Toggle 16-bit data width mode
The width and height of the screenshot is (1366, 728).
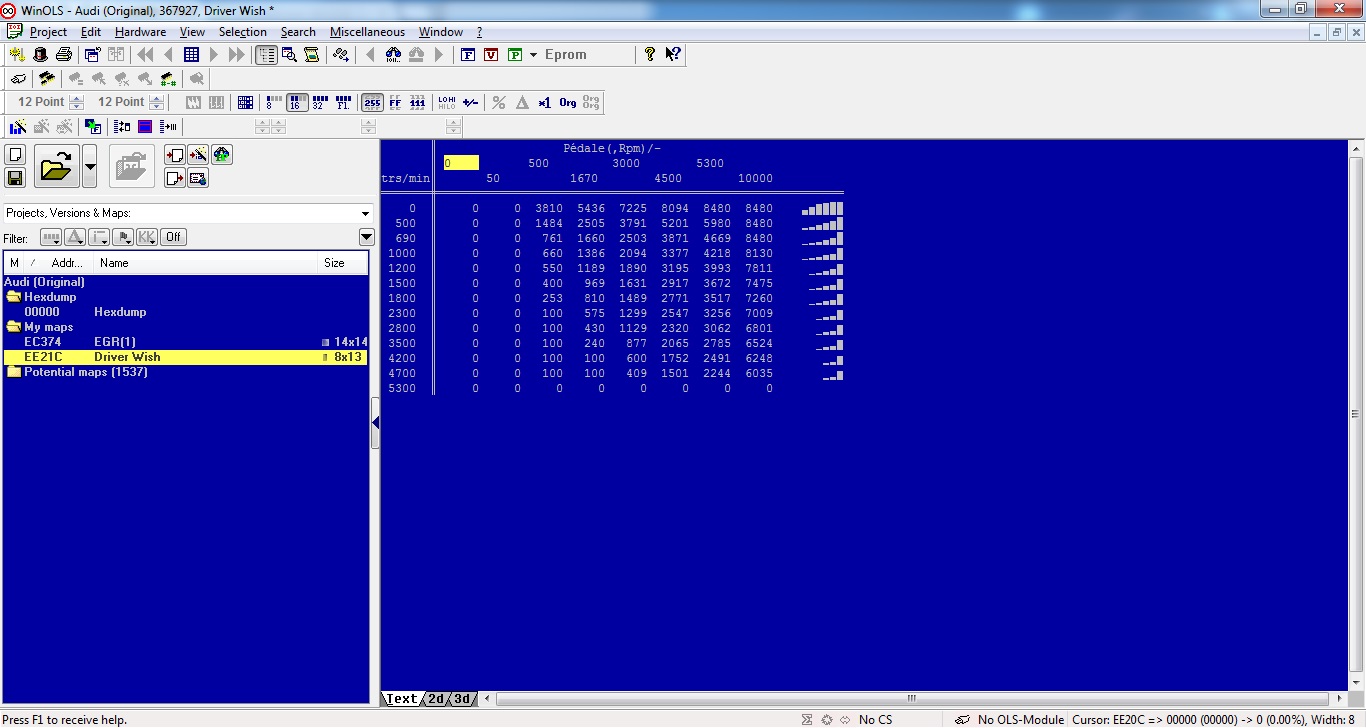(297, 102)
